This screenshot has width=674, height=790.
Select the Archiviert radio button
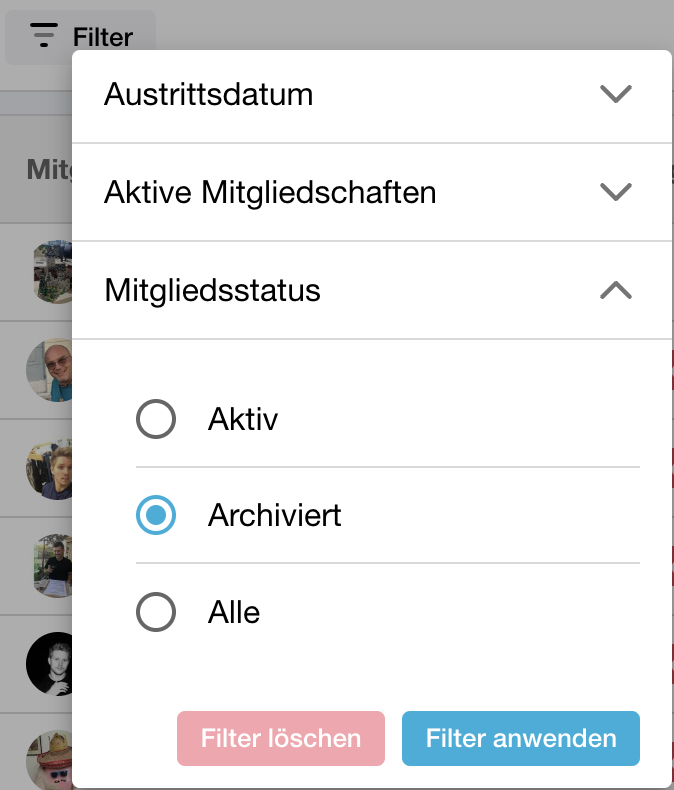pos(156,515)
